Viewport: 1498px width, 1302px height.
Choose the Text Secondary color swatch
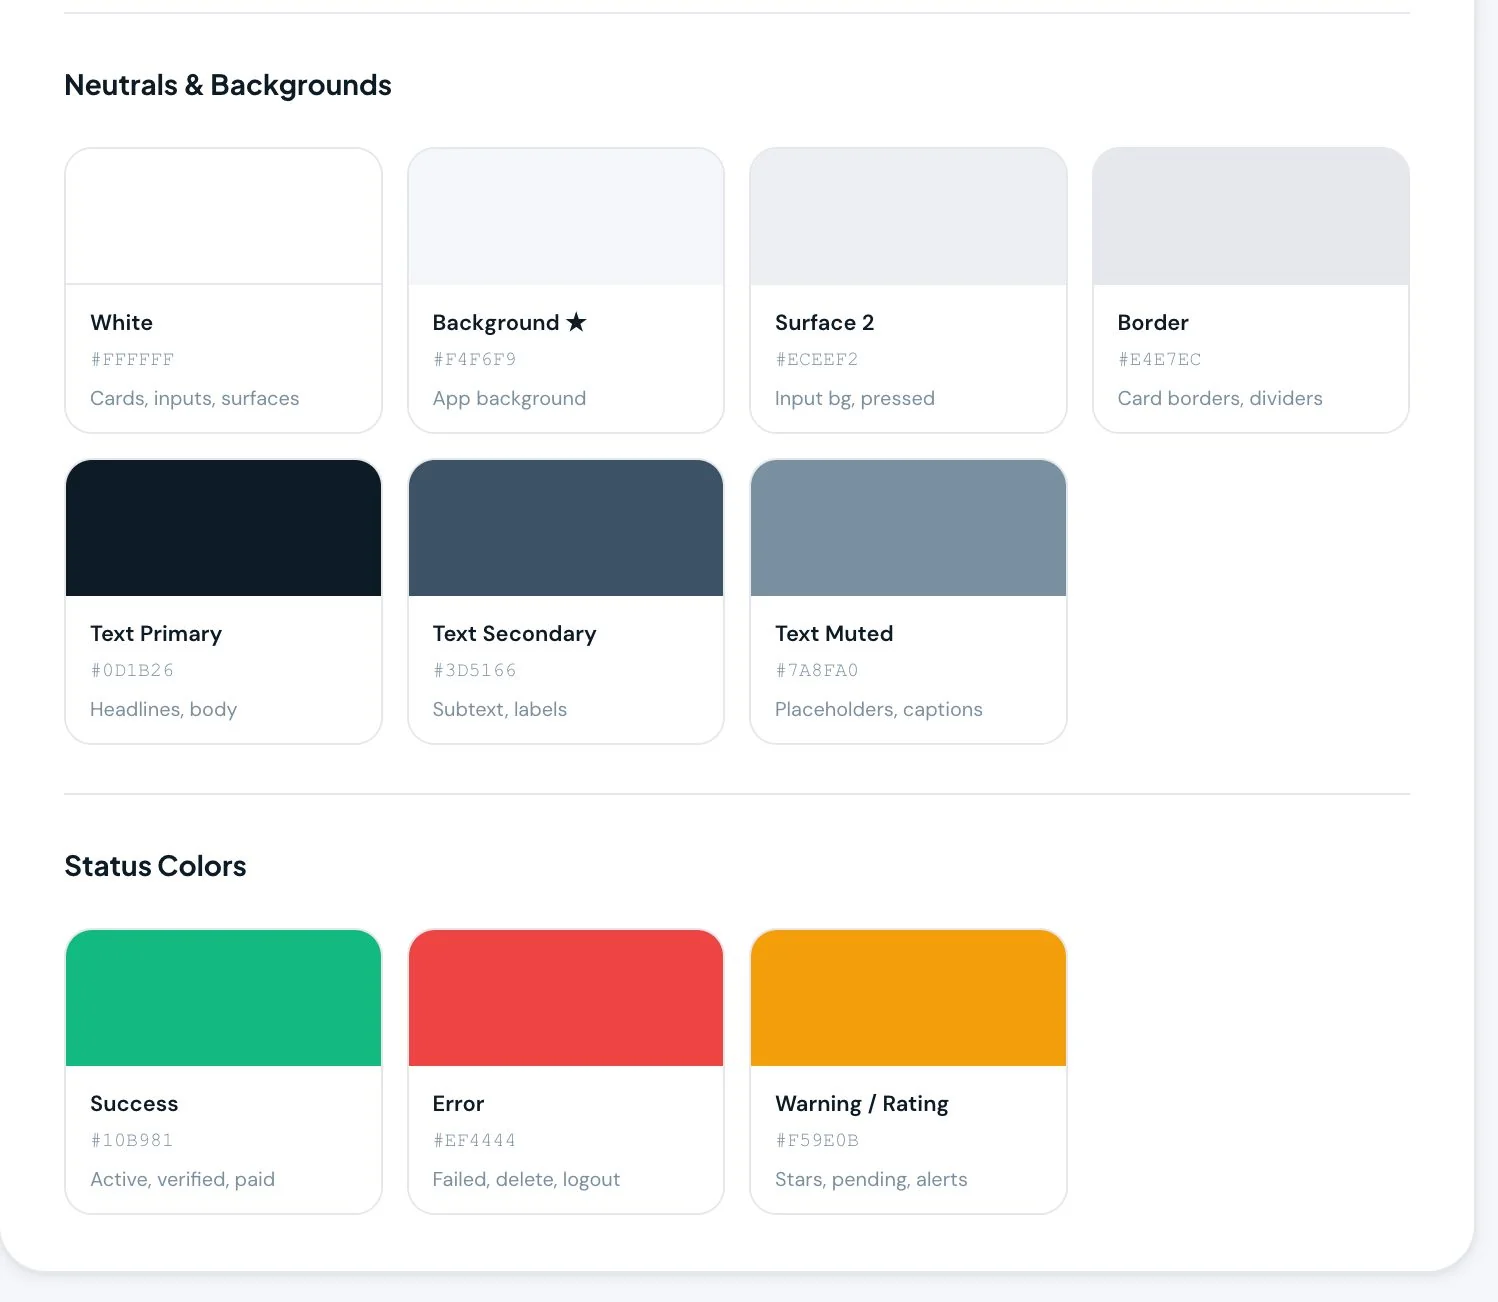[x=566, y=528]
